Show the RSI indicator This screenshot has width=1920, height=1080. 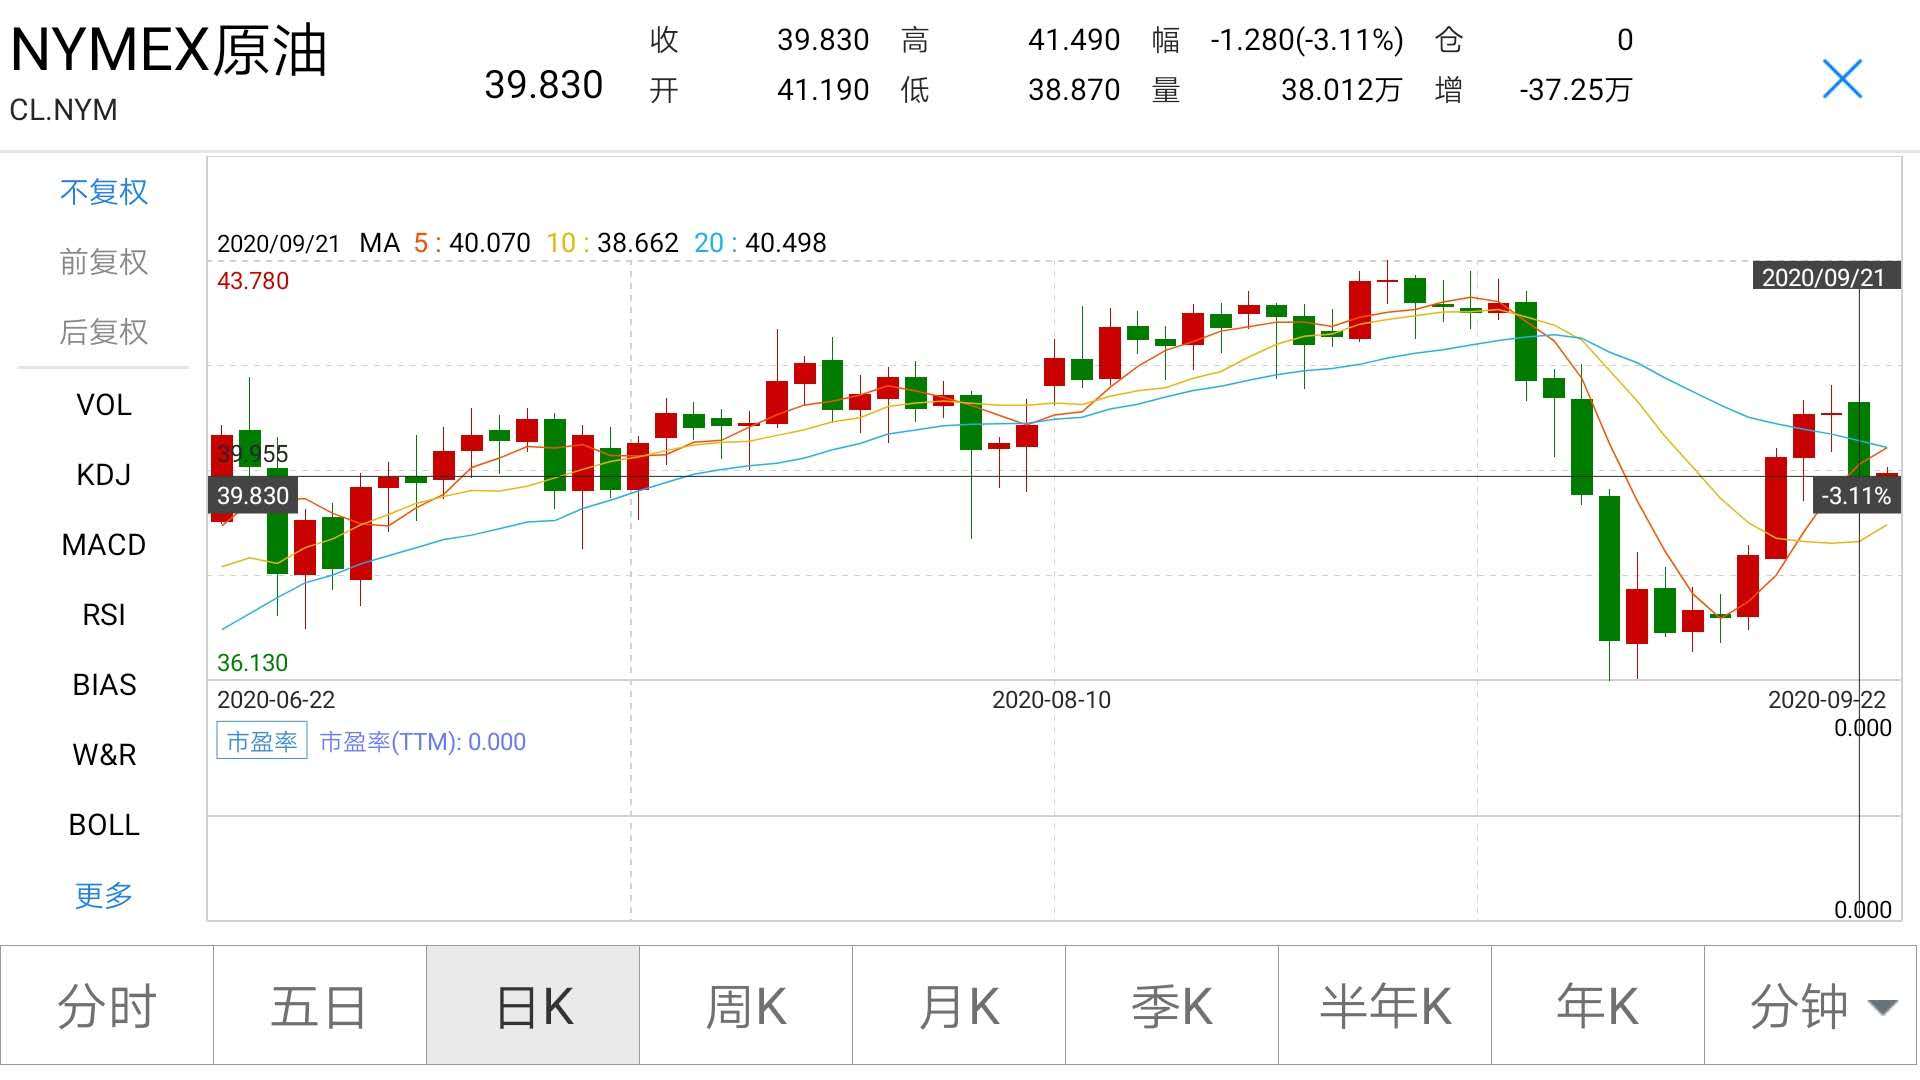(x=104, y=615)
